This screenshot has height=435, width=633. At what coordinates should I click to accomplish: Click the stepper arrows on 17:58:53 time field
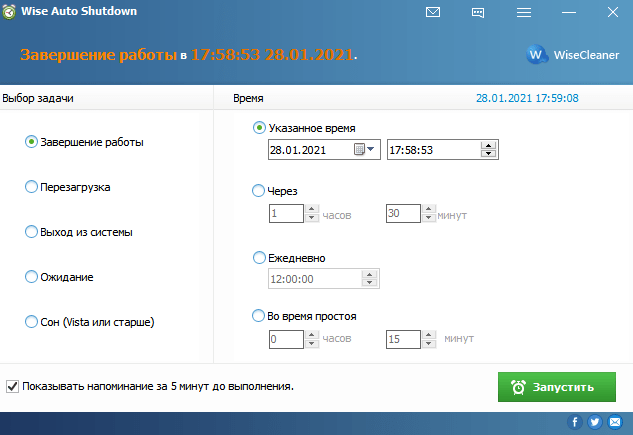488,149
